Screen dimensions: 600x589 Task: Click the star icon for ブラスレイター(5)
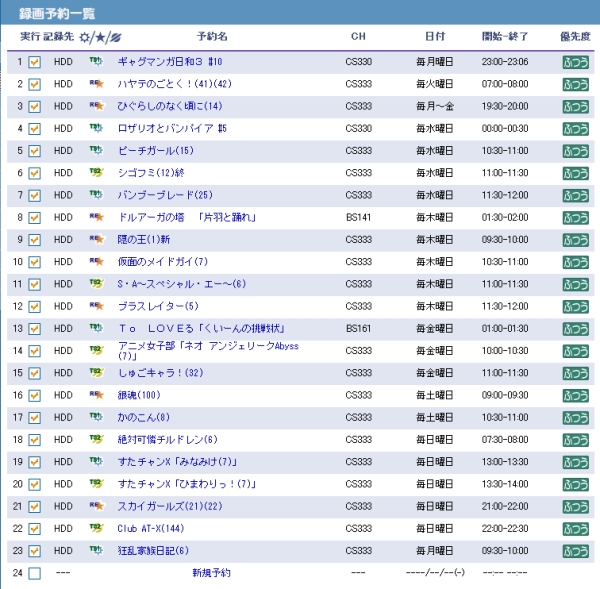pyautogui.click(x=96, y=306)
